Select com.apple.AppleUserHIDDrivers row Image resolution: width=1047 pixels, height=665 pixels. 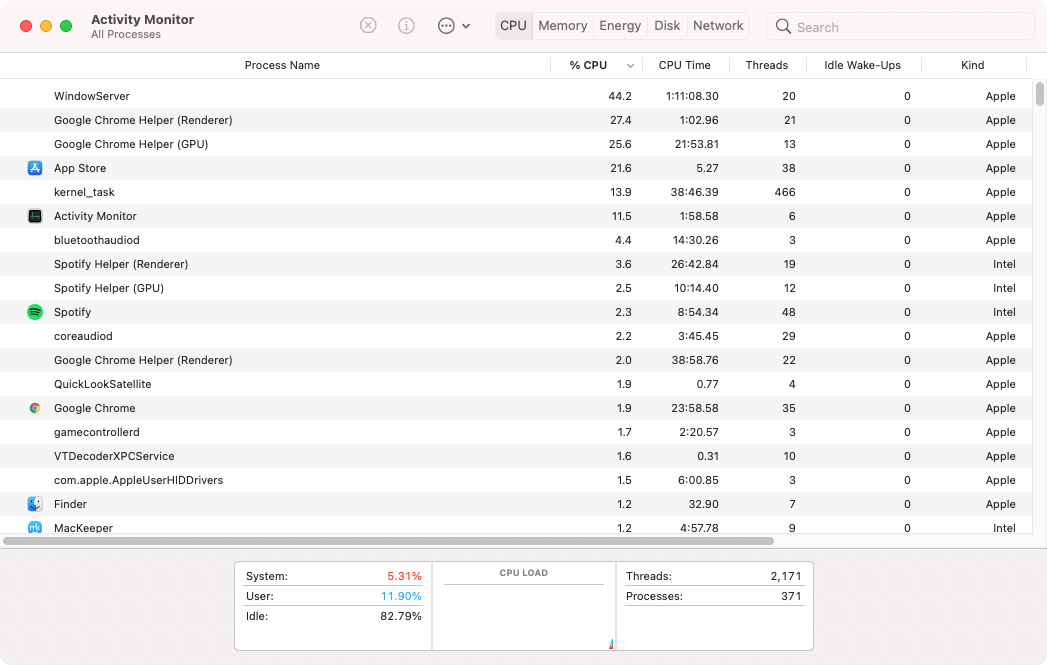514,480
